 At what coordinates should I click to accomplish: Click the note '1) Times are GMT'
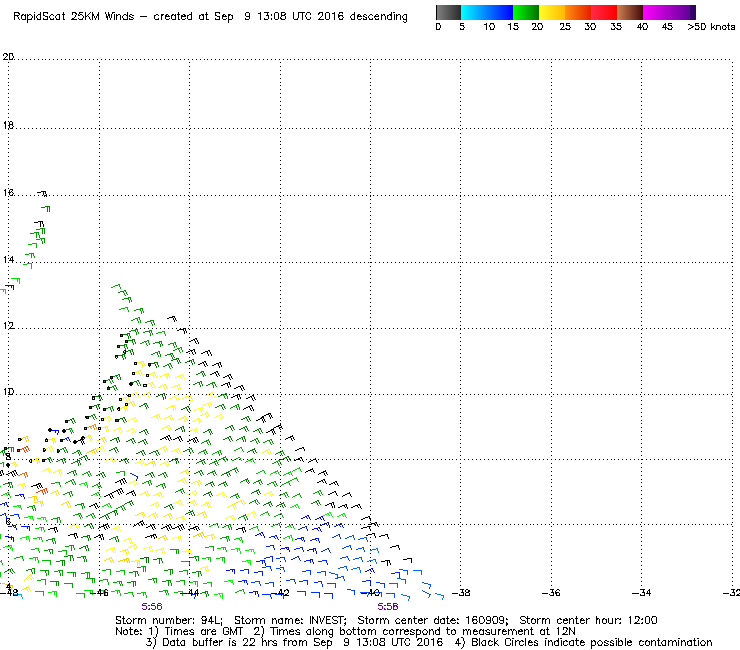(195, 631)
